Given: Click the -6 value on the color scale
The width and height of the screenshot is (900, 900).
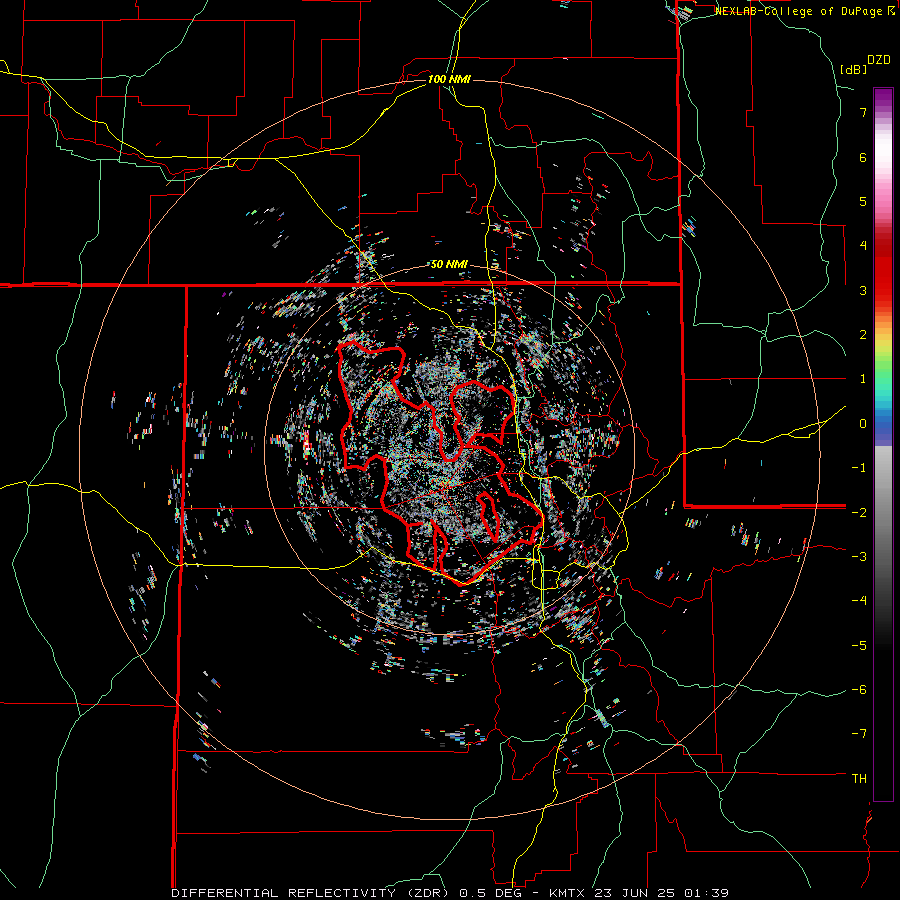Looking at the screenshot, I should [x=859, y=690].
